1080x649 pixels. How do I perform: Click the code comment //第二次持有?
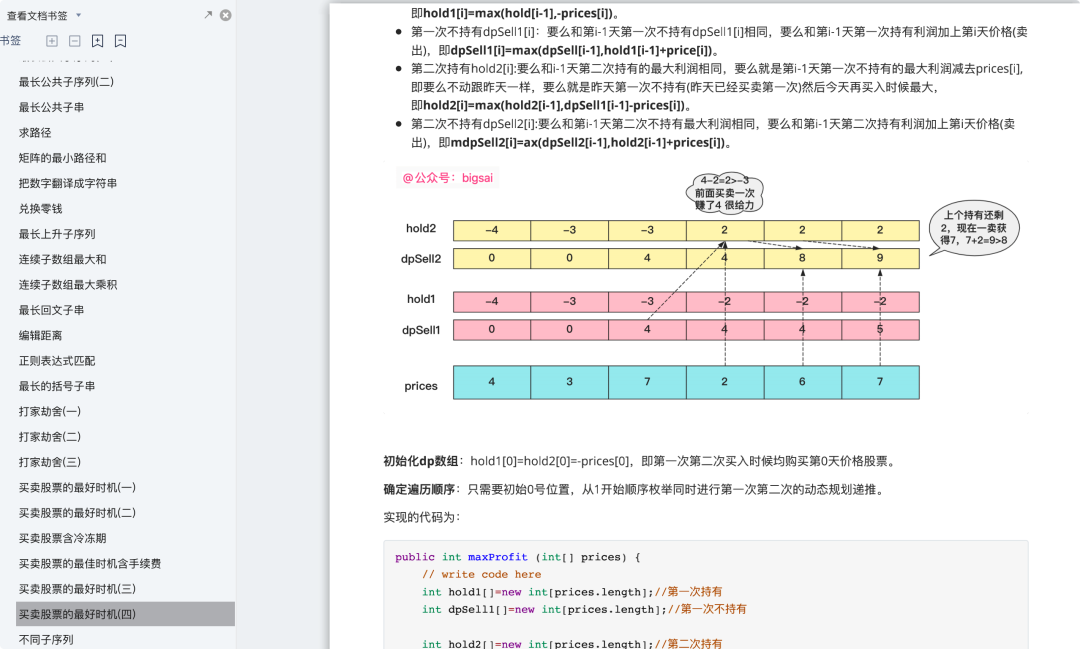pos(688,643)
